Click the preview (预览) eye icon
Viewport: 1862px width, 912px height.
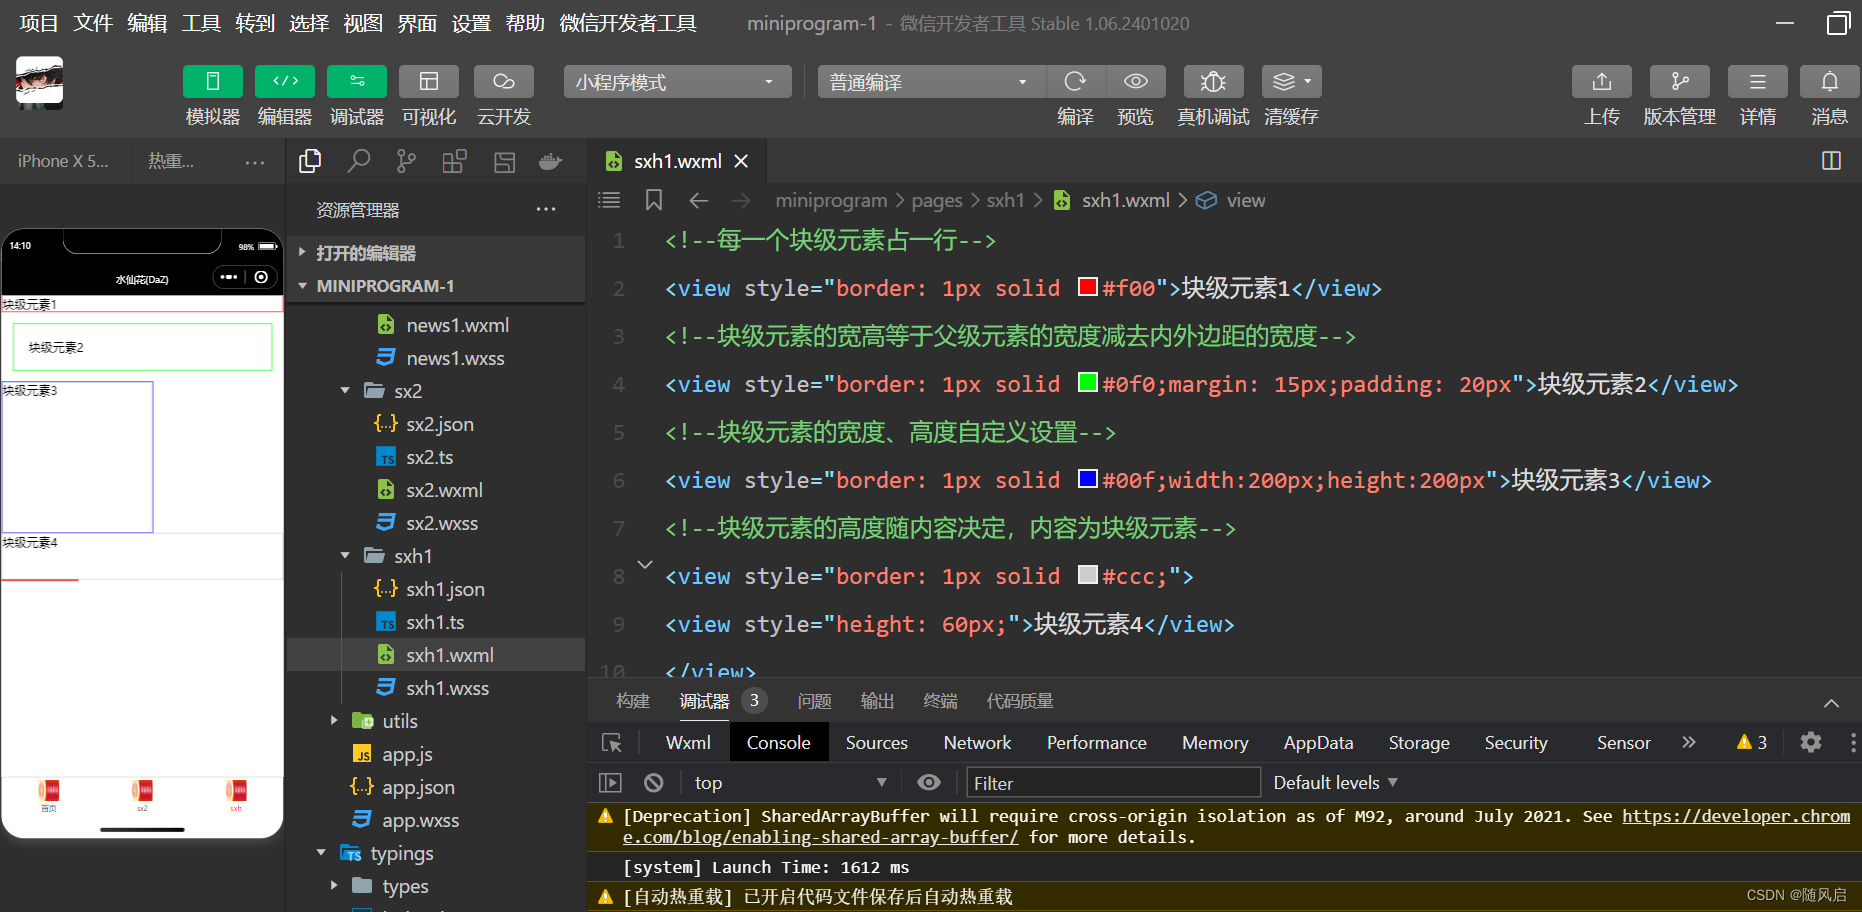coord(1136,81)
